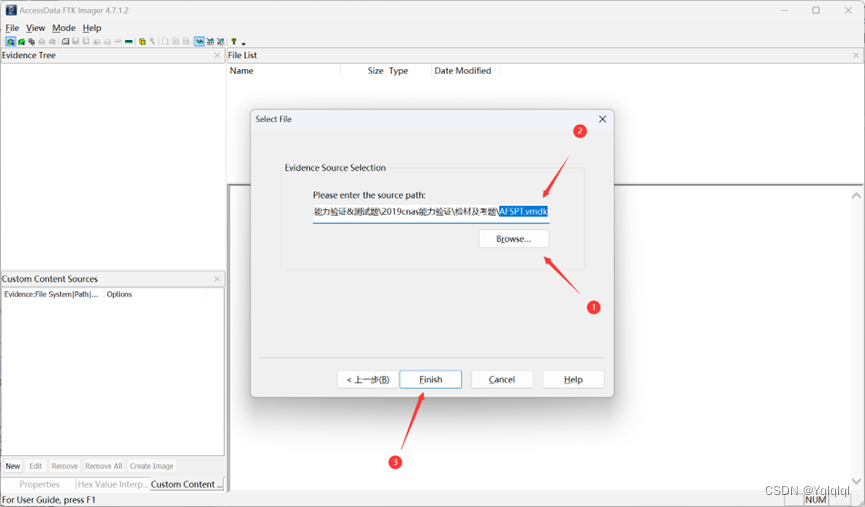Switch to the Hex Value Interp... tab
The height and width of the screenshot is (507, 865).
(113, 484)
